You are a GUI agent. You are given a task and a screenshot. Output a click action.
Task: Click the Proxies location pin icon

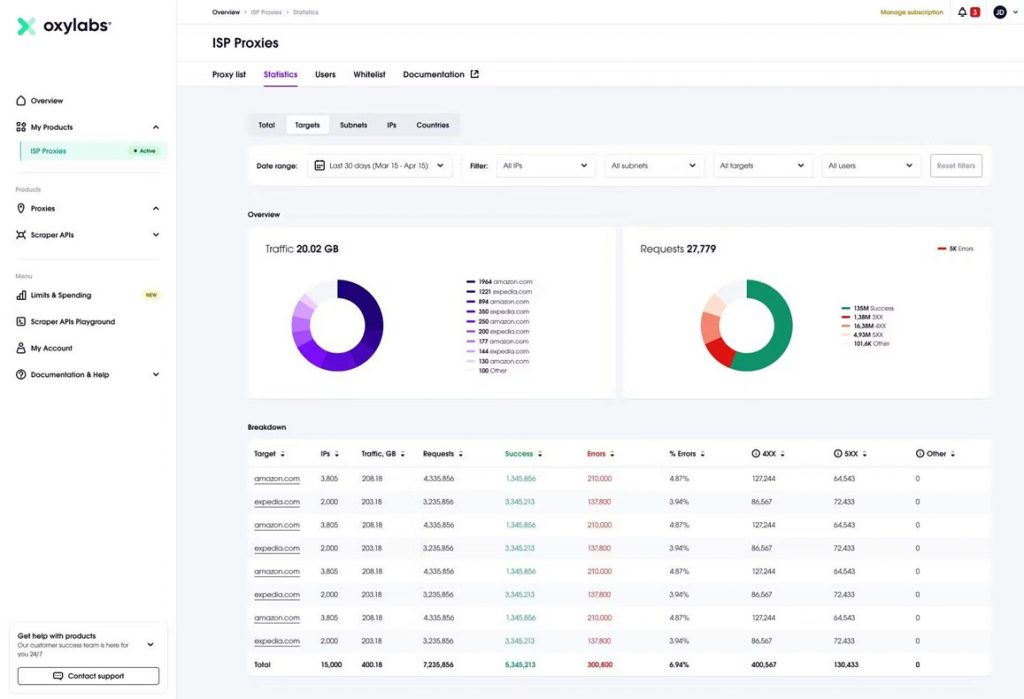point(21,208)
